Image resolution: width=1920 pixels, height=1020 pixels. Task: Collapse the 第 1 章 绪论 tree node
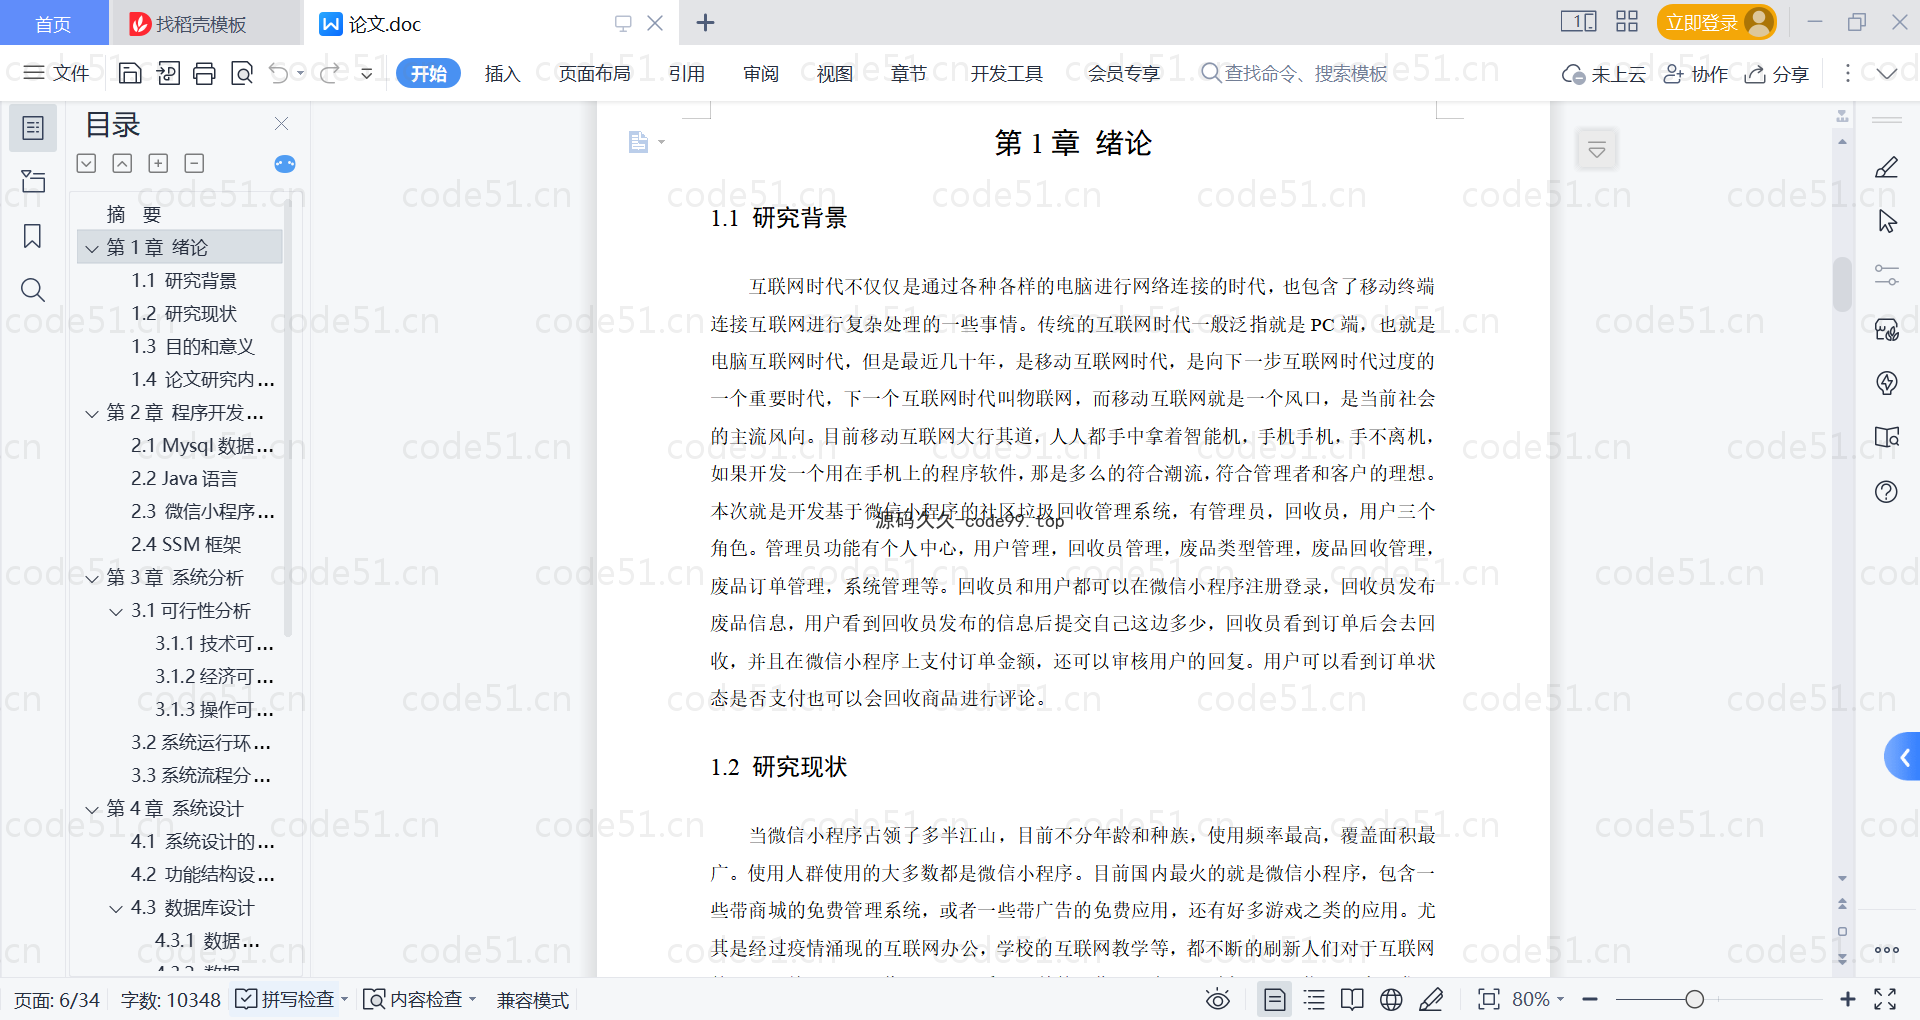pos(92,248)
